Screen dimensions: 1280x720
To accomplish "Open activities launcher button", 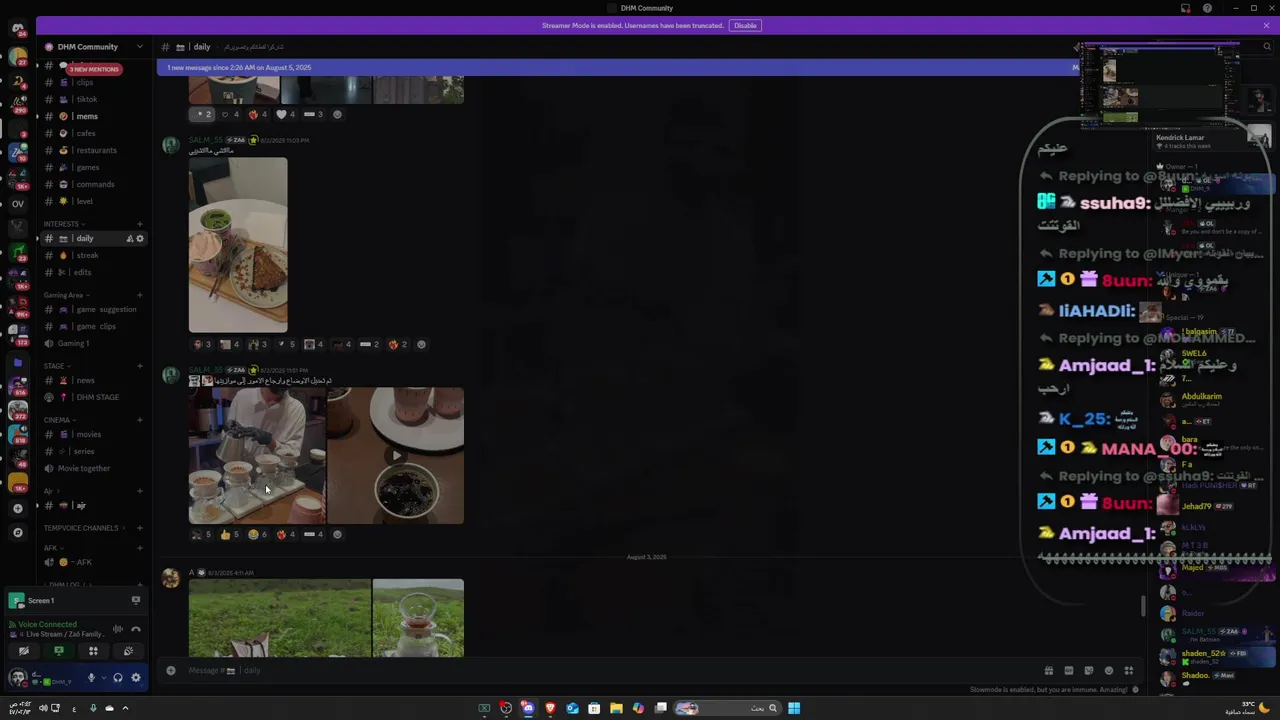I will coord(93,651).
